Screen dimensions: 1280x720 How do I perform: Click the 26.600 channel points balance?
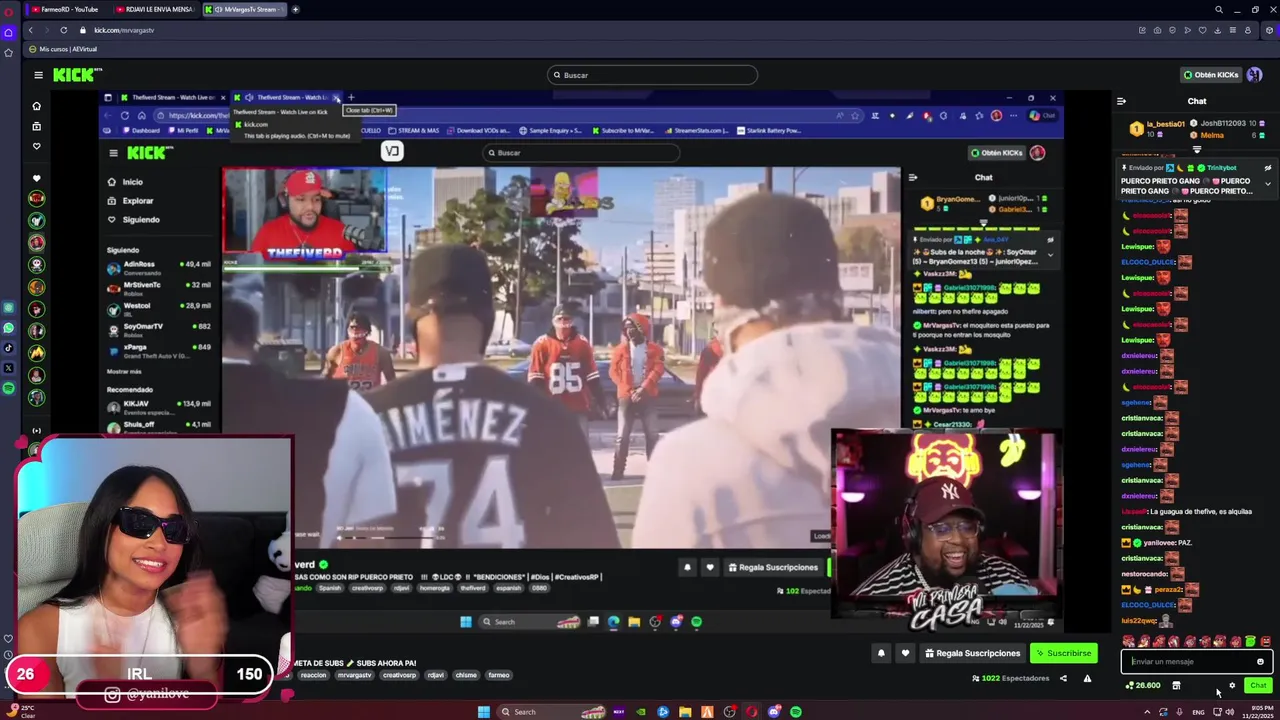coord(1143,685)
